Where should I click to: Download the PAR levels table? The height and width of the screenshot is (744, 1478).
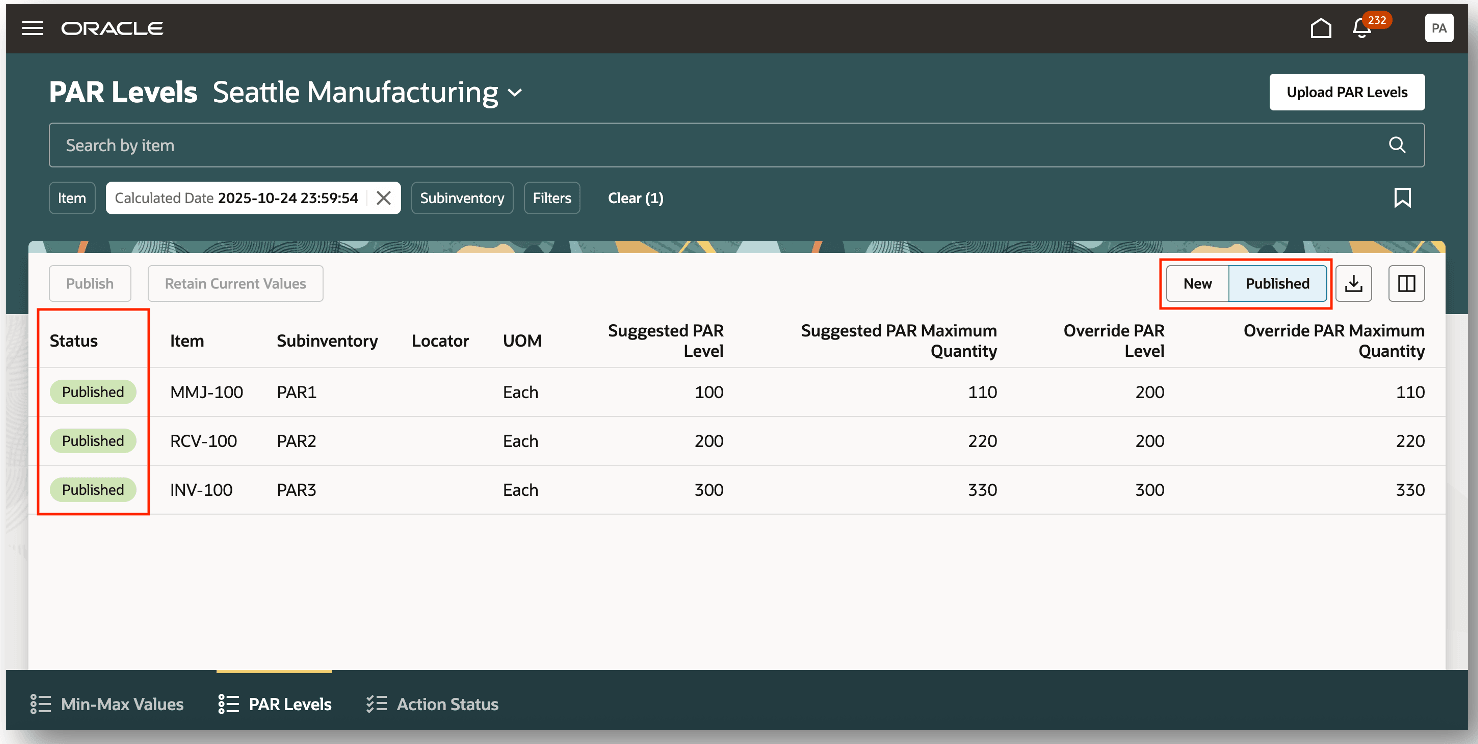(x=1353, y=284)
